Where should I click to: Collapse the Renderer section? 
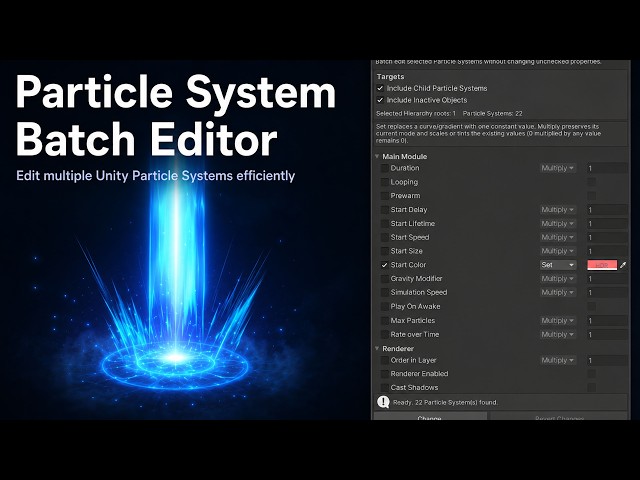(x=377, y=349)
